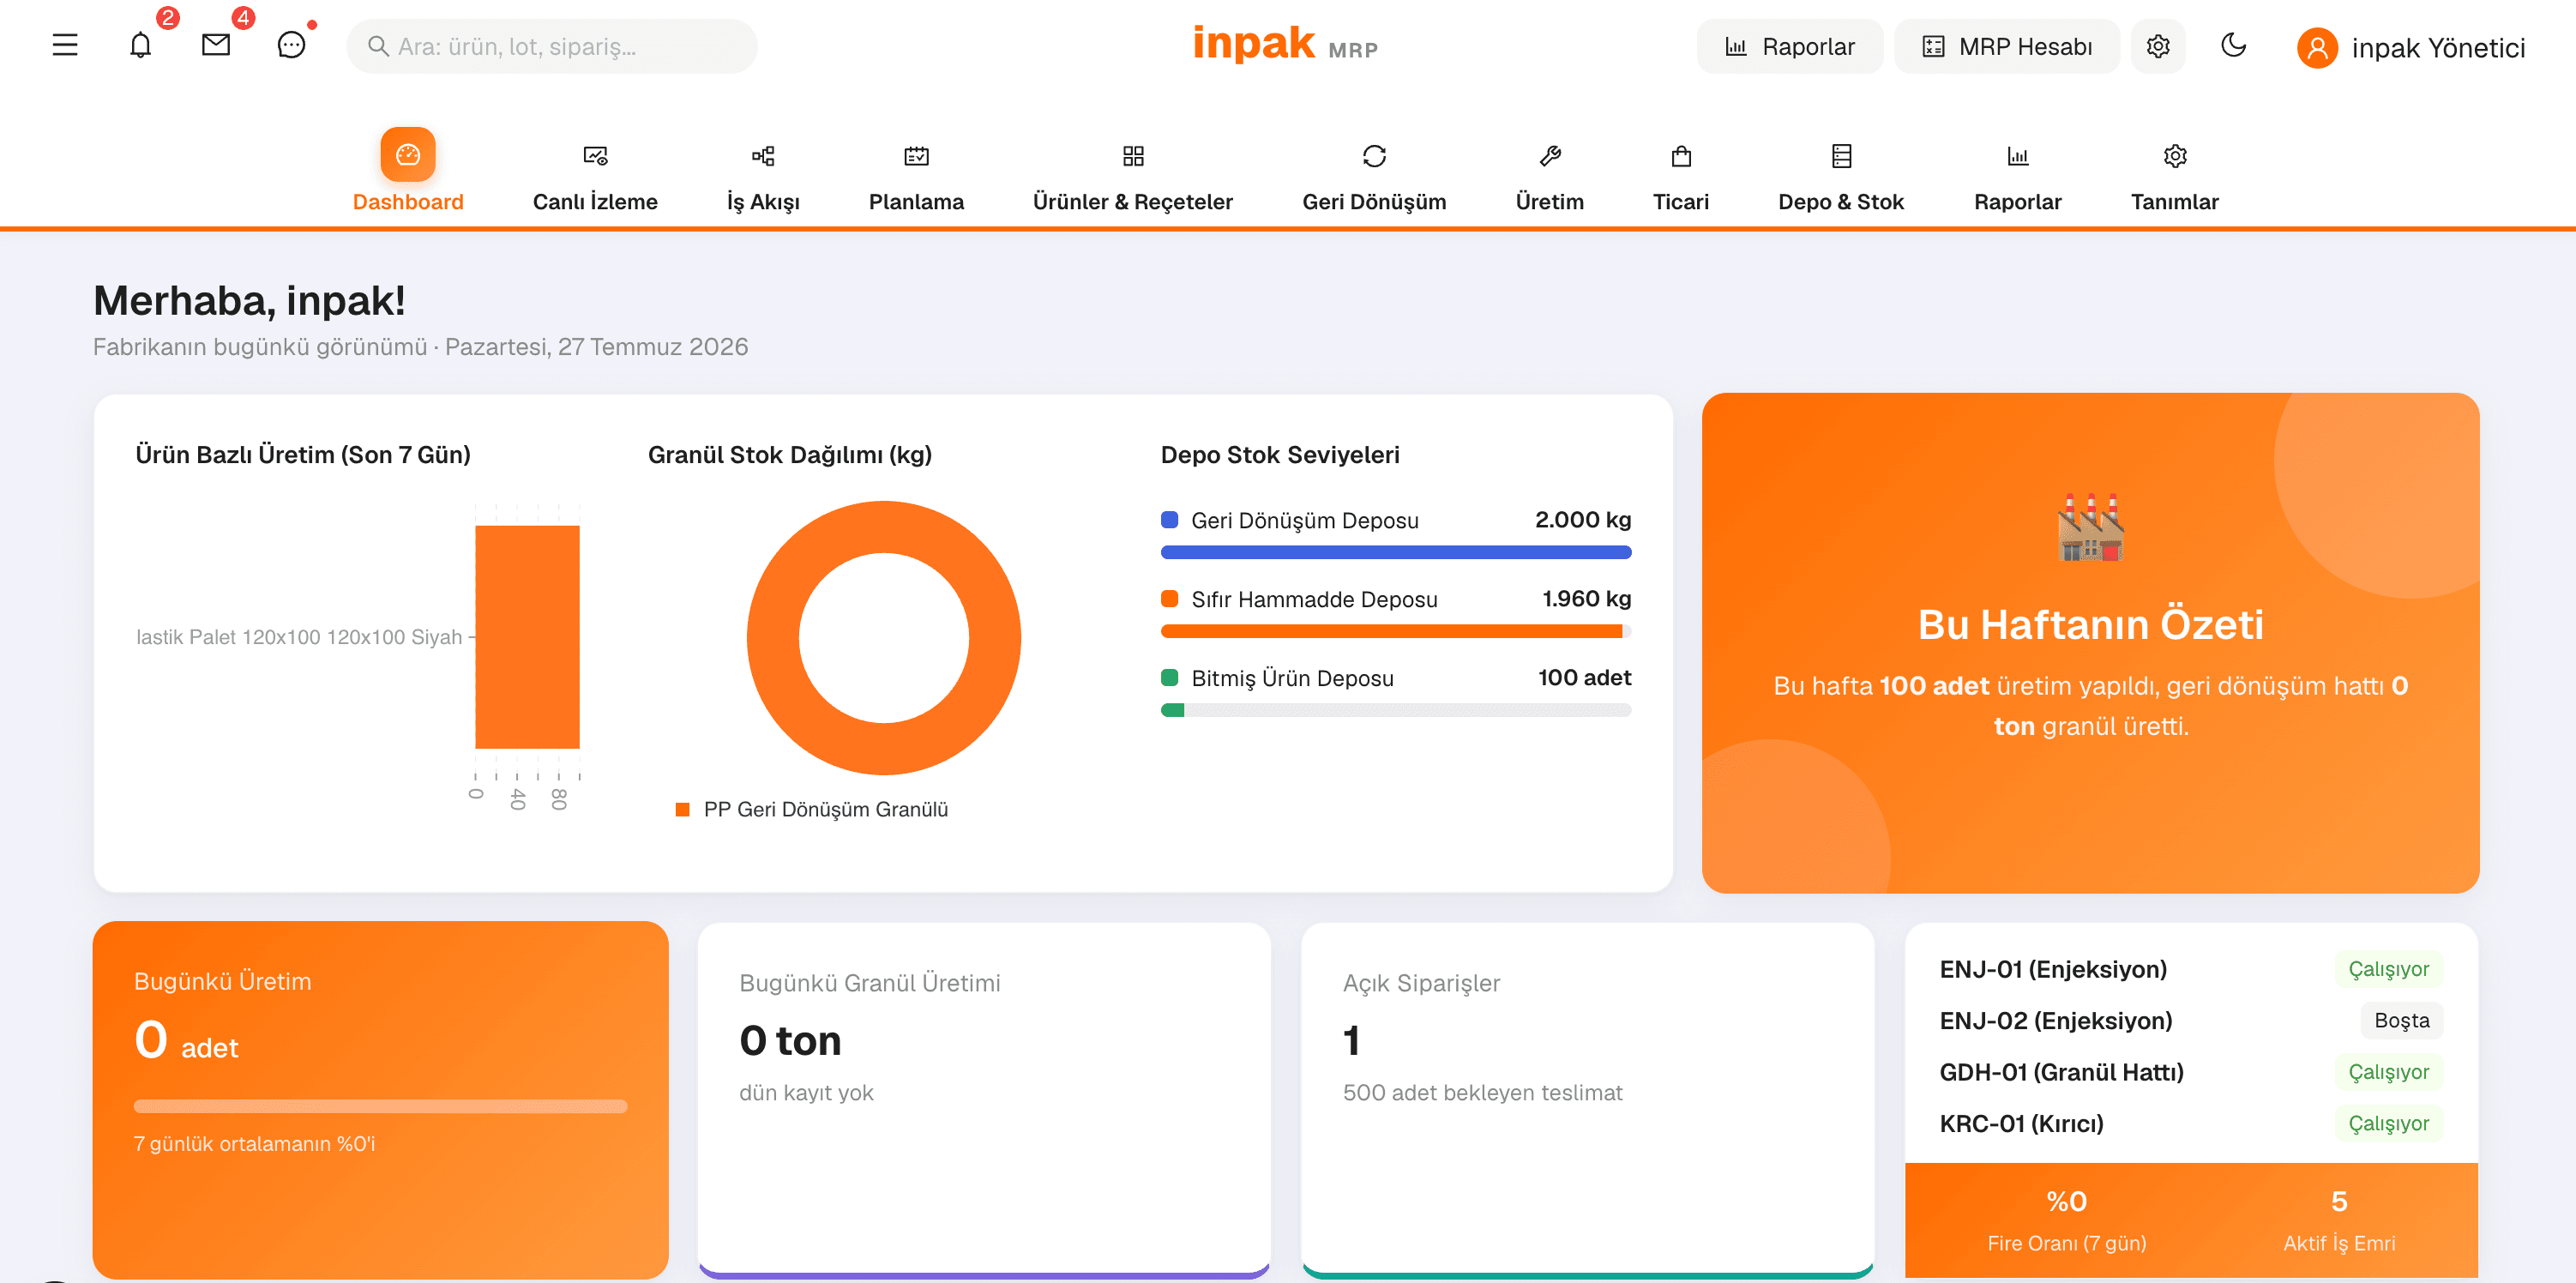Open the İş Akışı workflow icon
This screenshot has height=1283, width=2576.
pyautogui.click(x=763, y=156)
